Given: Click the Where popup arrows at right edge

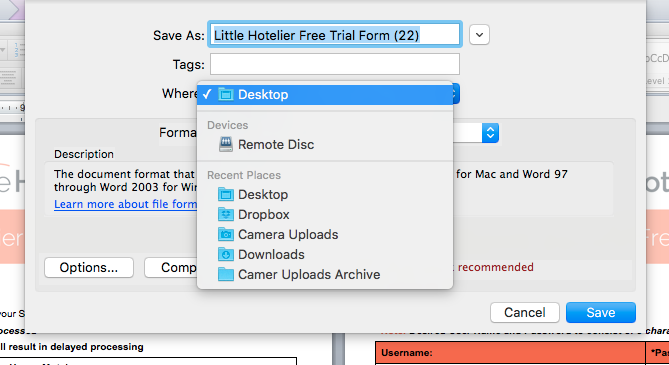Looking at the screenshot, I should [456, 94].
